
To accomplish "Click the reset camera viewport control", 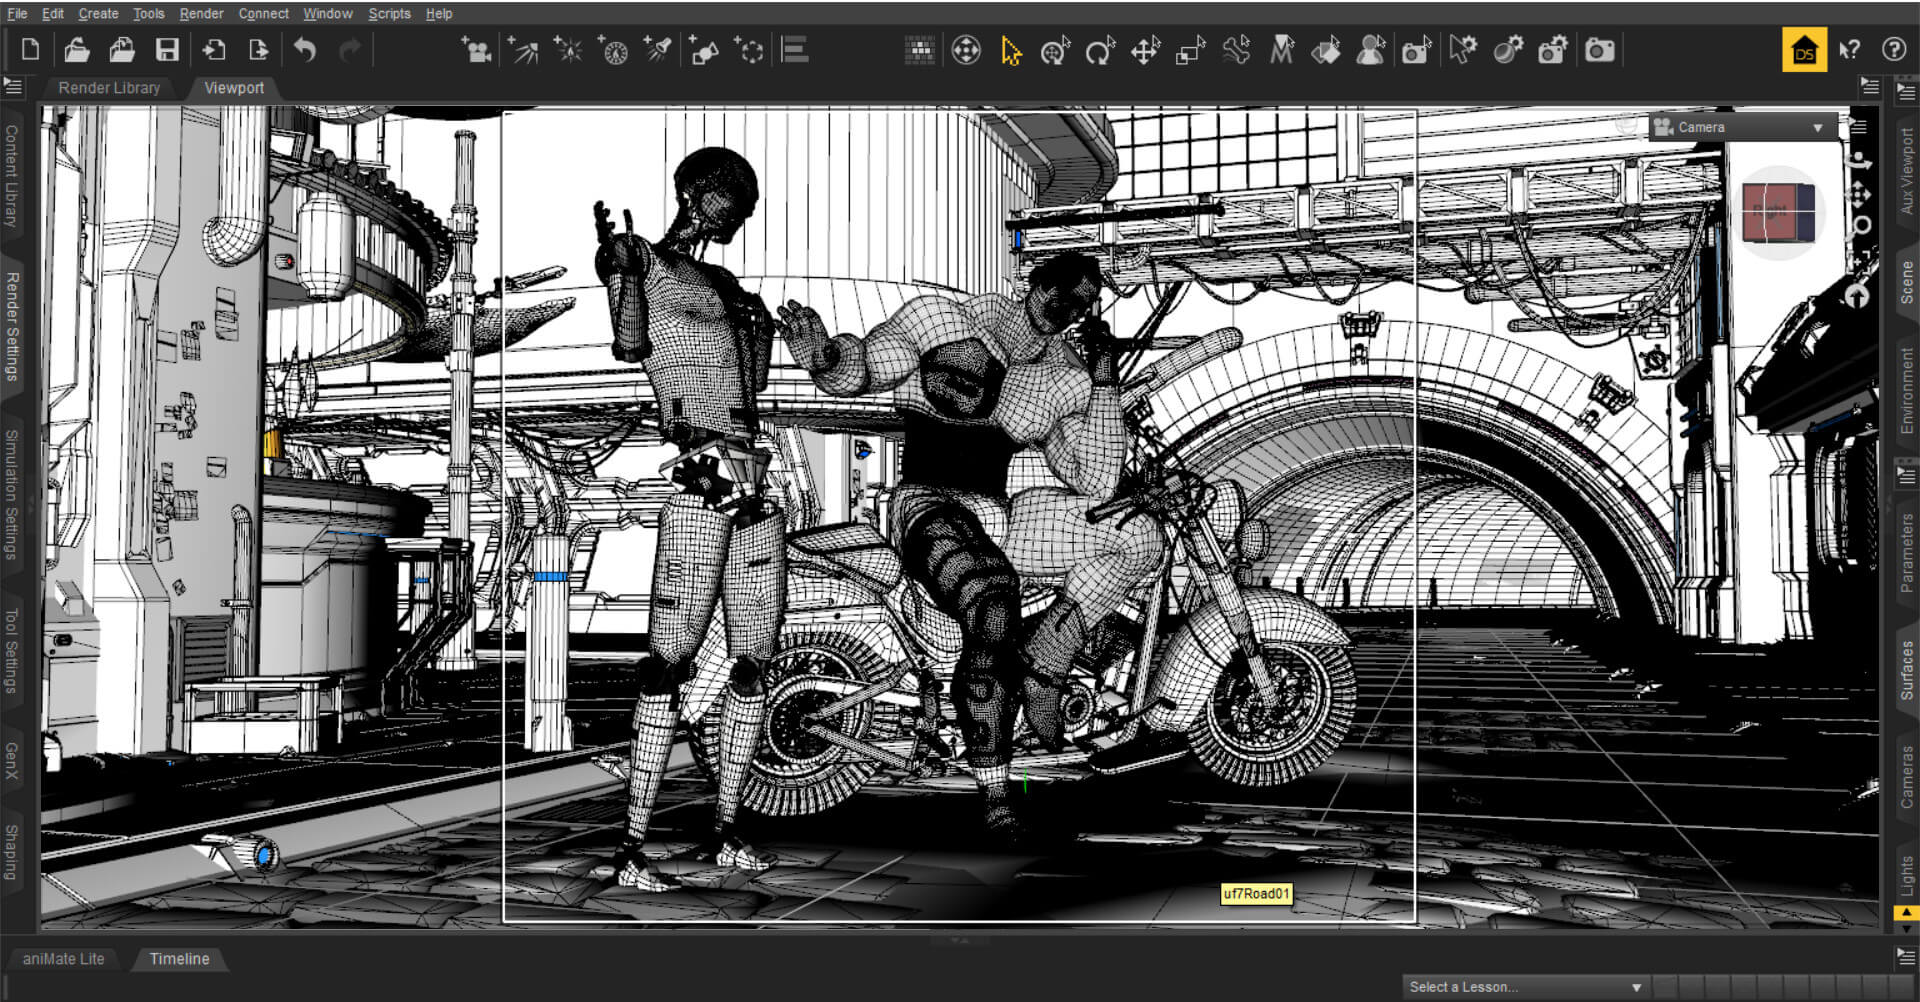I will tap(1858, 296).
